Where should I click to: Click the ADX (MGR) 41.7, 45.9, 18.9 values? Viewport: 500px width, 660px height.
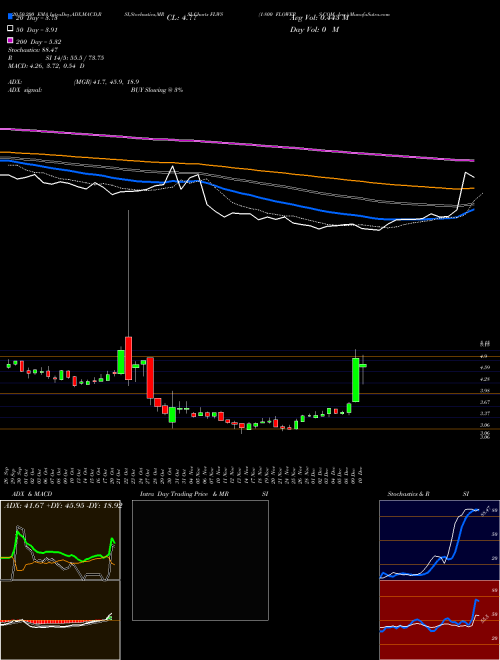(106, 82)
